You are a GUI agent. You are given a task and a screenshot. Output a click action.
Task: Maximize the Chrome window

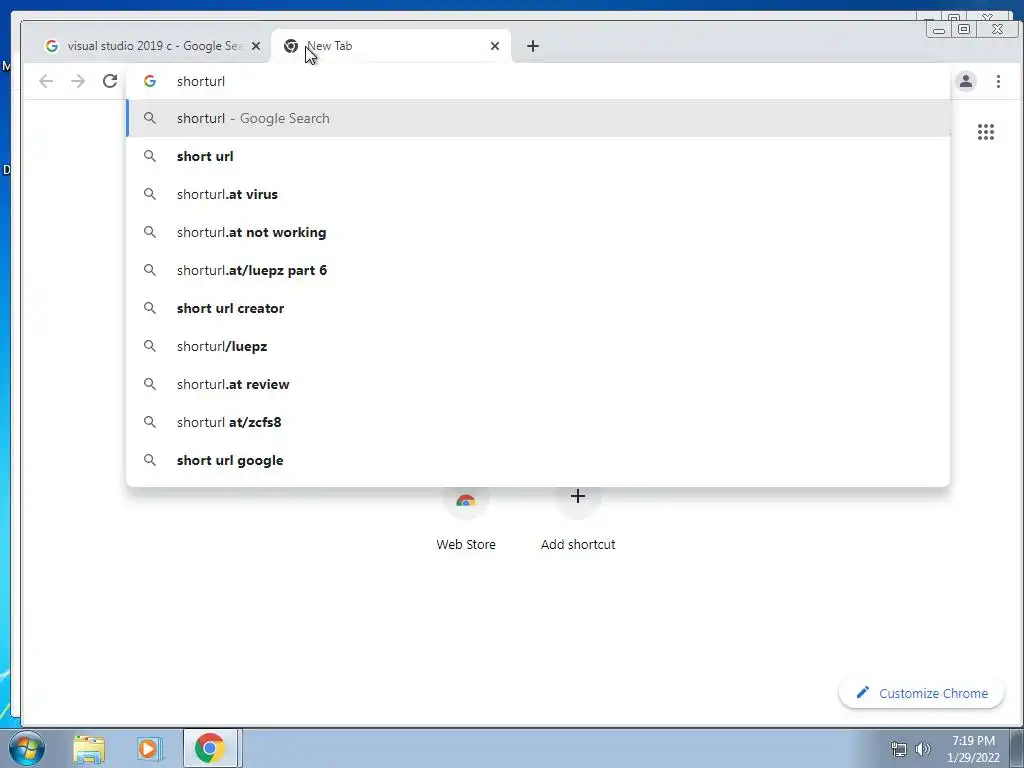pyautogui.click(x=964, y=29)
